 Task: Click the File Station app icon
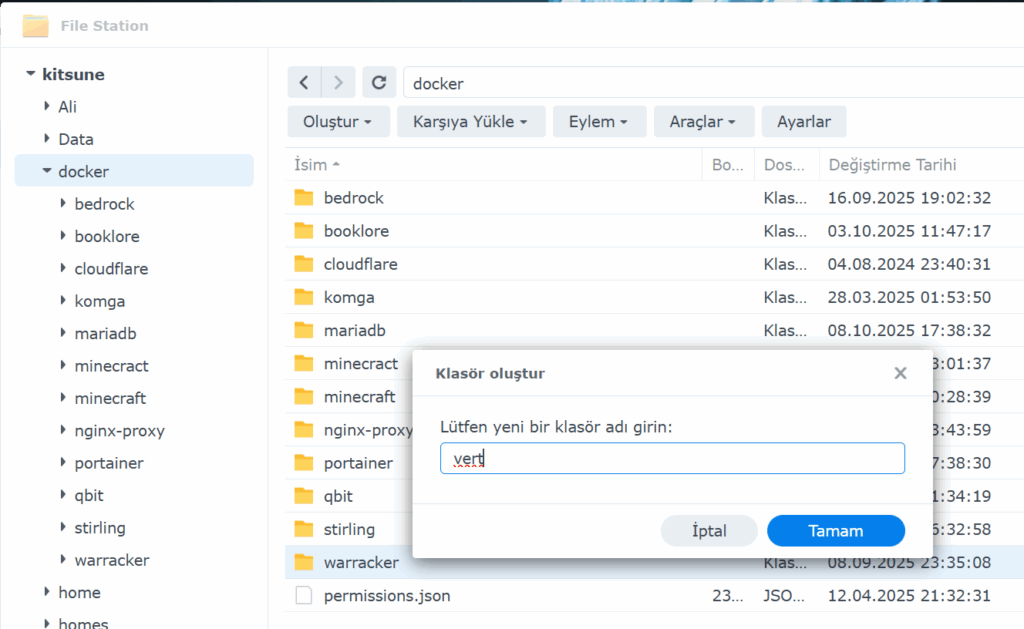[36, 26]
